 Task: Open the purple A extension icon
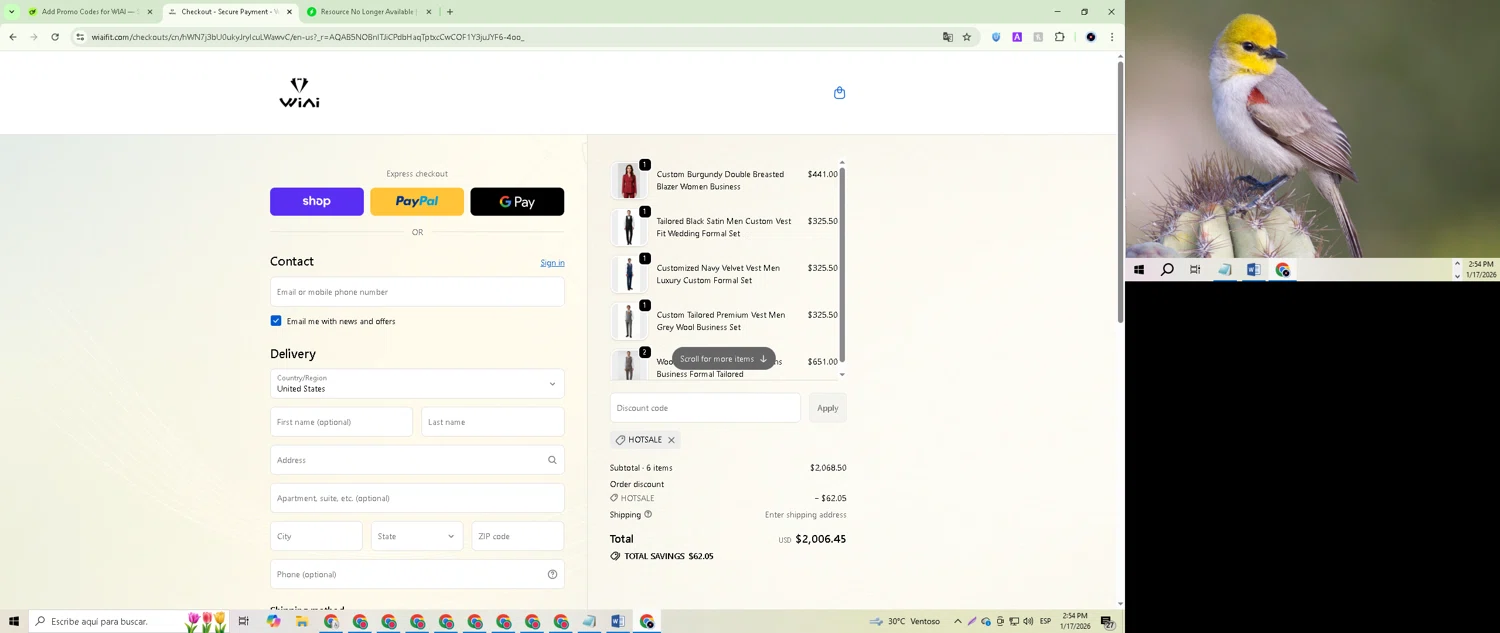tap(1017, 37)
